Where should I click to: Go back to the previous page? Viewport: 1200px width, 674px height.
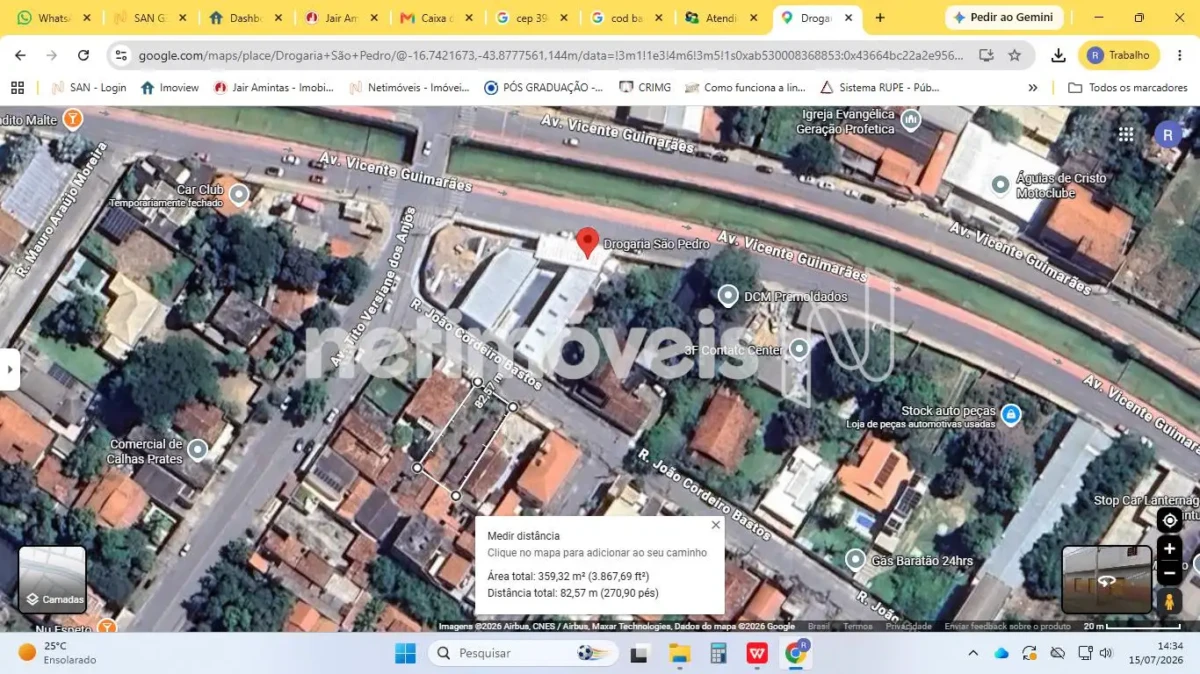tap(20, 56)
